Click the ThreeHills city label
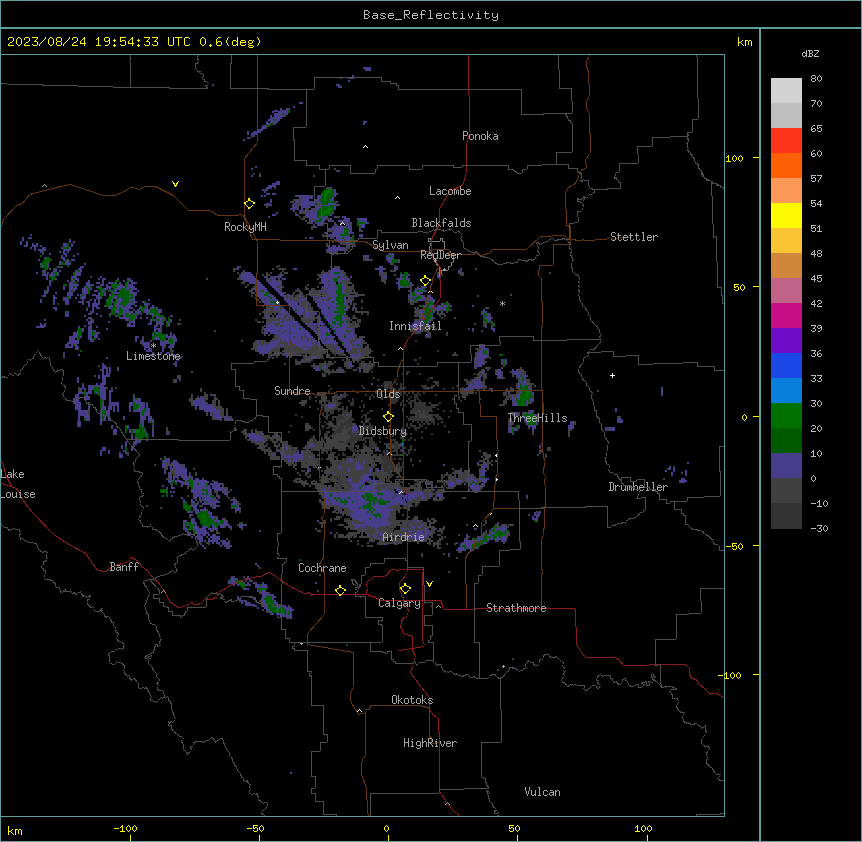The height and width of the screenshot is (842, 862). 537,418
